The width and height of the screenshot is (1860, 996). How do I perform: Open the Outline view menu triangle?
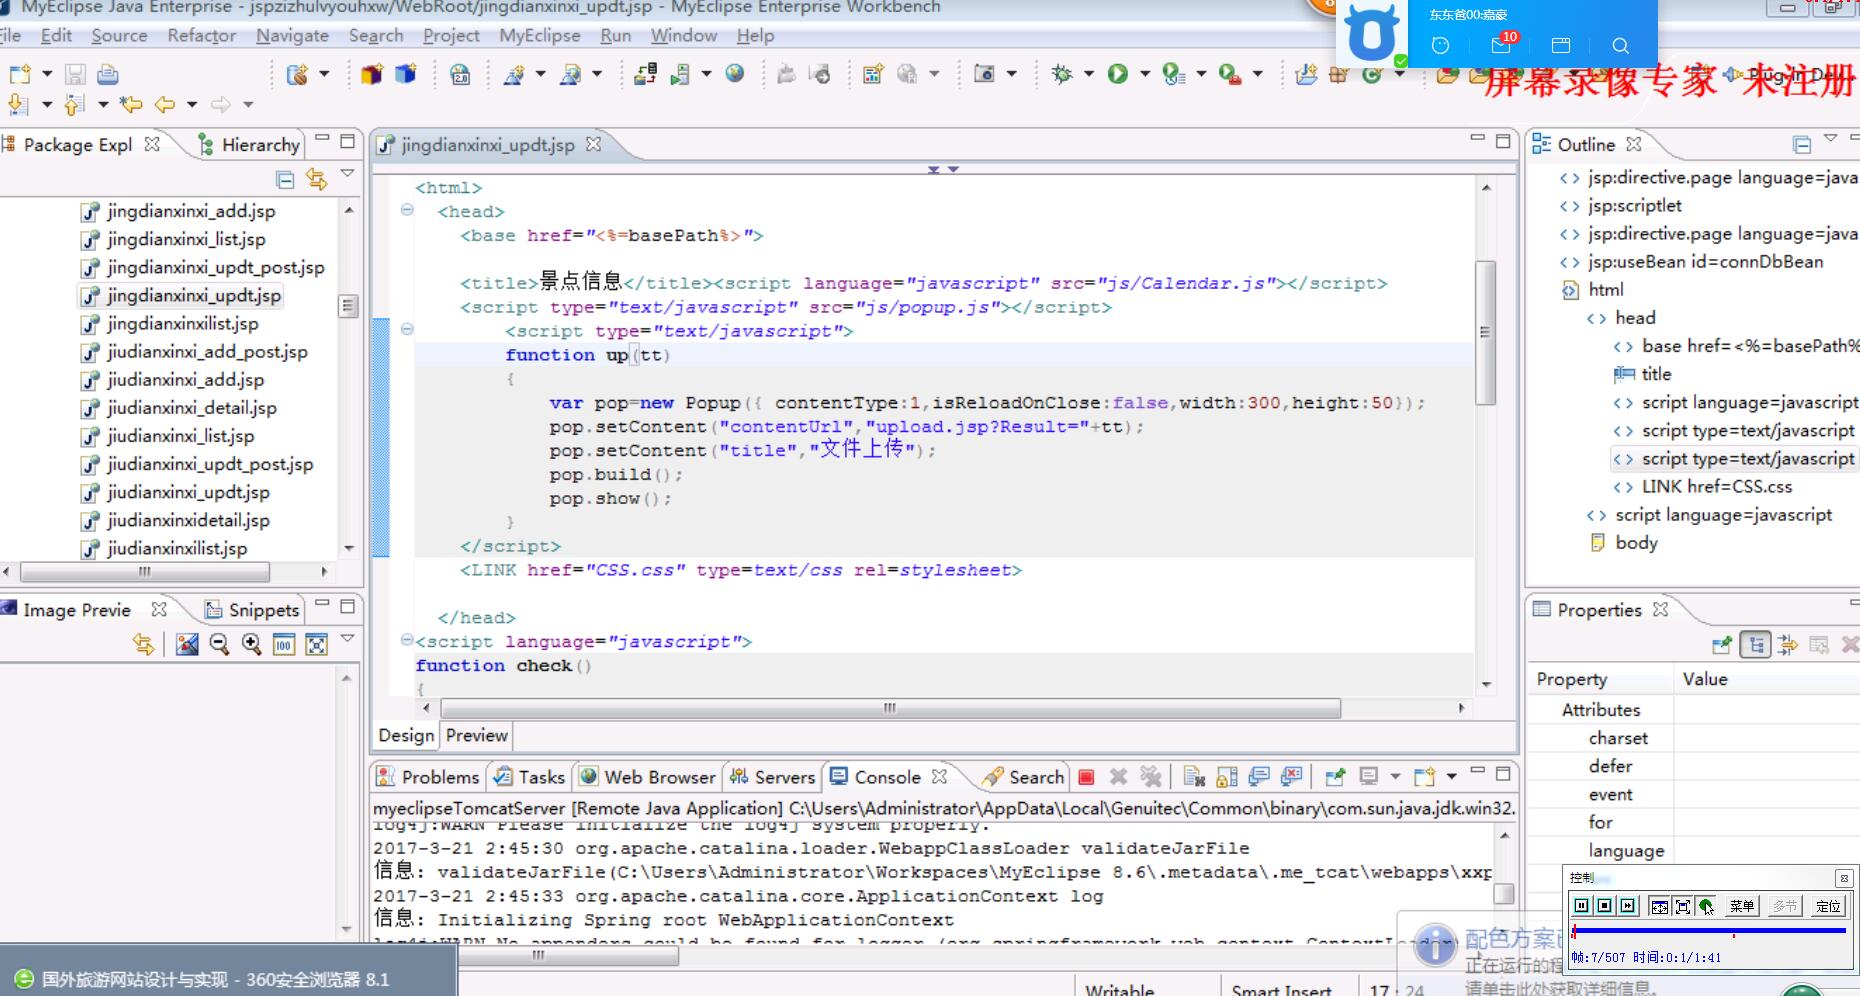point(1830,139)
